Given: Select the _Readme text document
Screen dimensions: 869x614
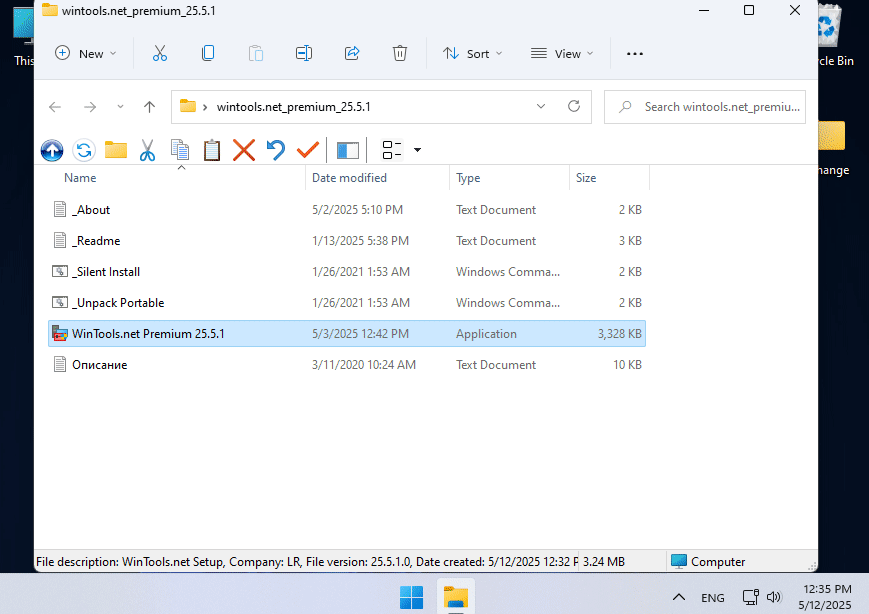Looking at the screenshot, I should click(347, 241).
